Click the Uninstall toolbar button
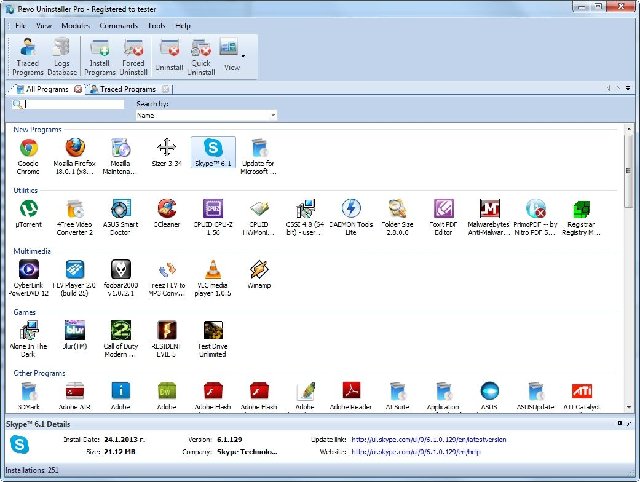The width and height of the screenshot is (640, 482). (169, 56)
